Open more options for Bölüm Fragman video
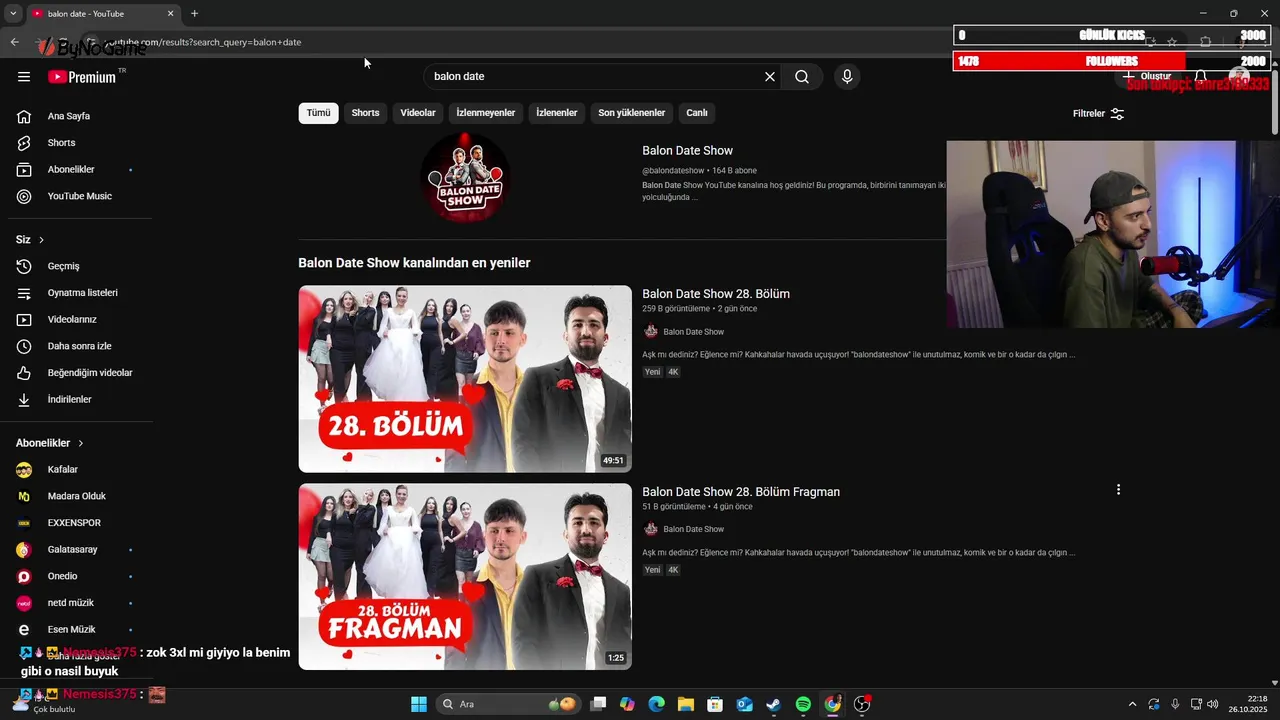Viewport: 1280px width, 720px height. (x=1118, y=490)
